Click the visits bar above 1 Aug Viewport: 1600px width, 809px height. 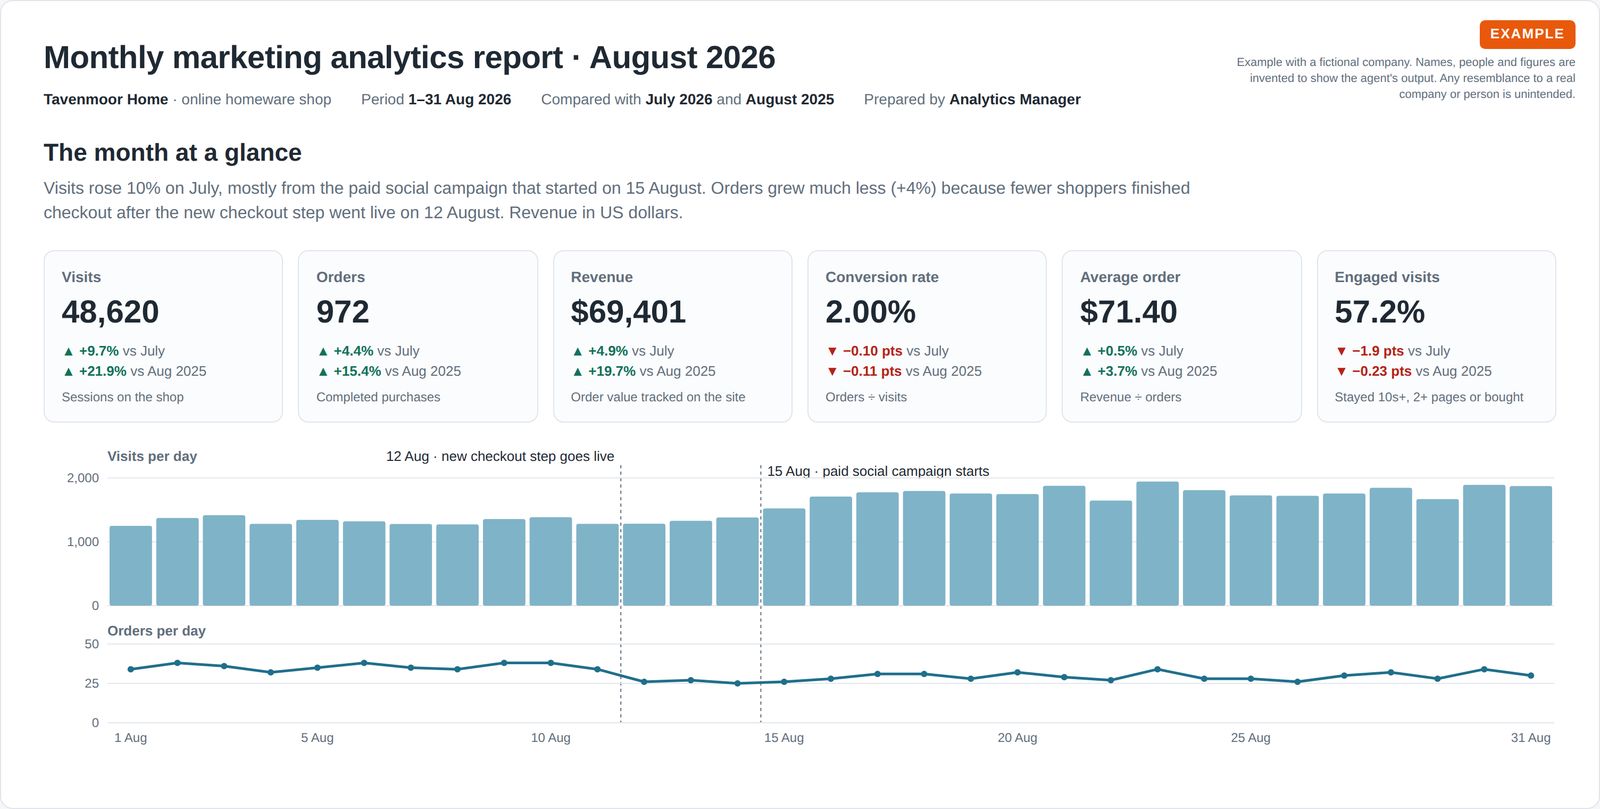[x=130, y=565]
